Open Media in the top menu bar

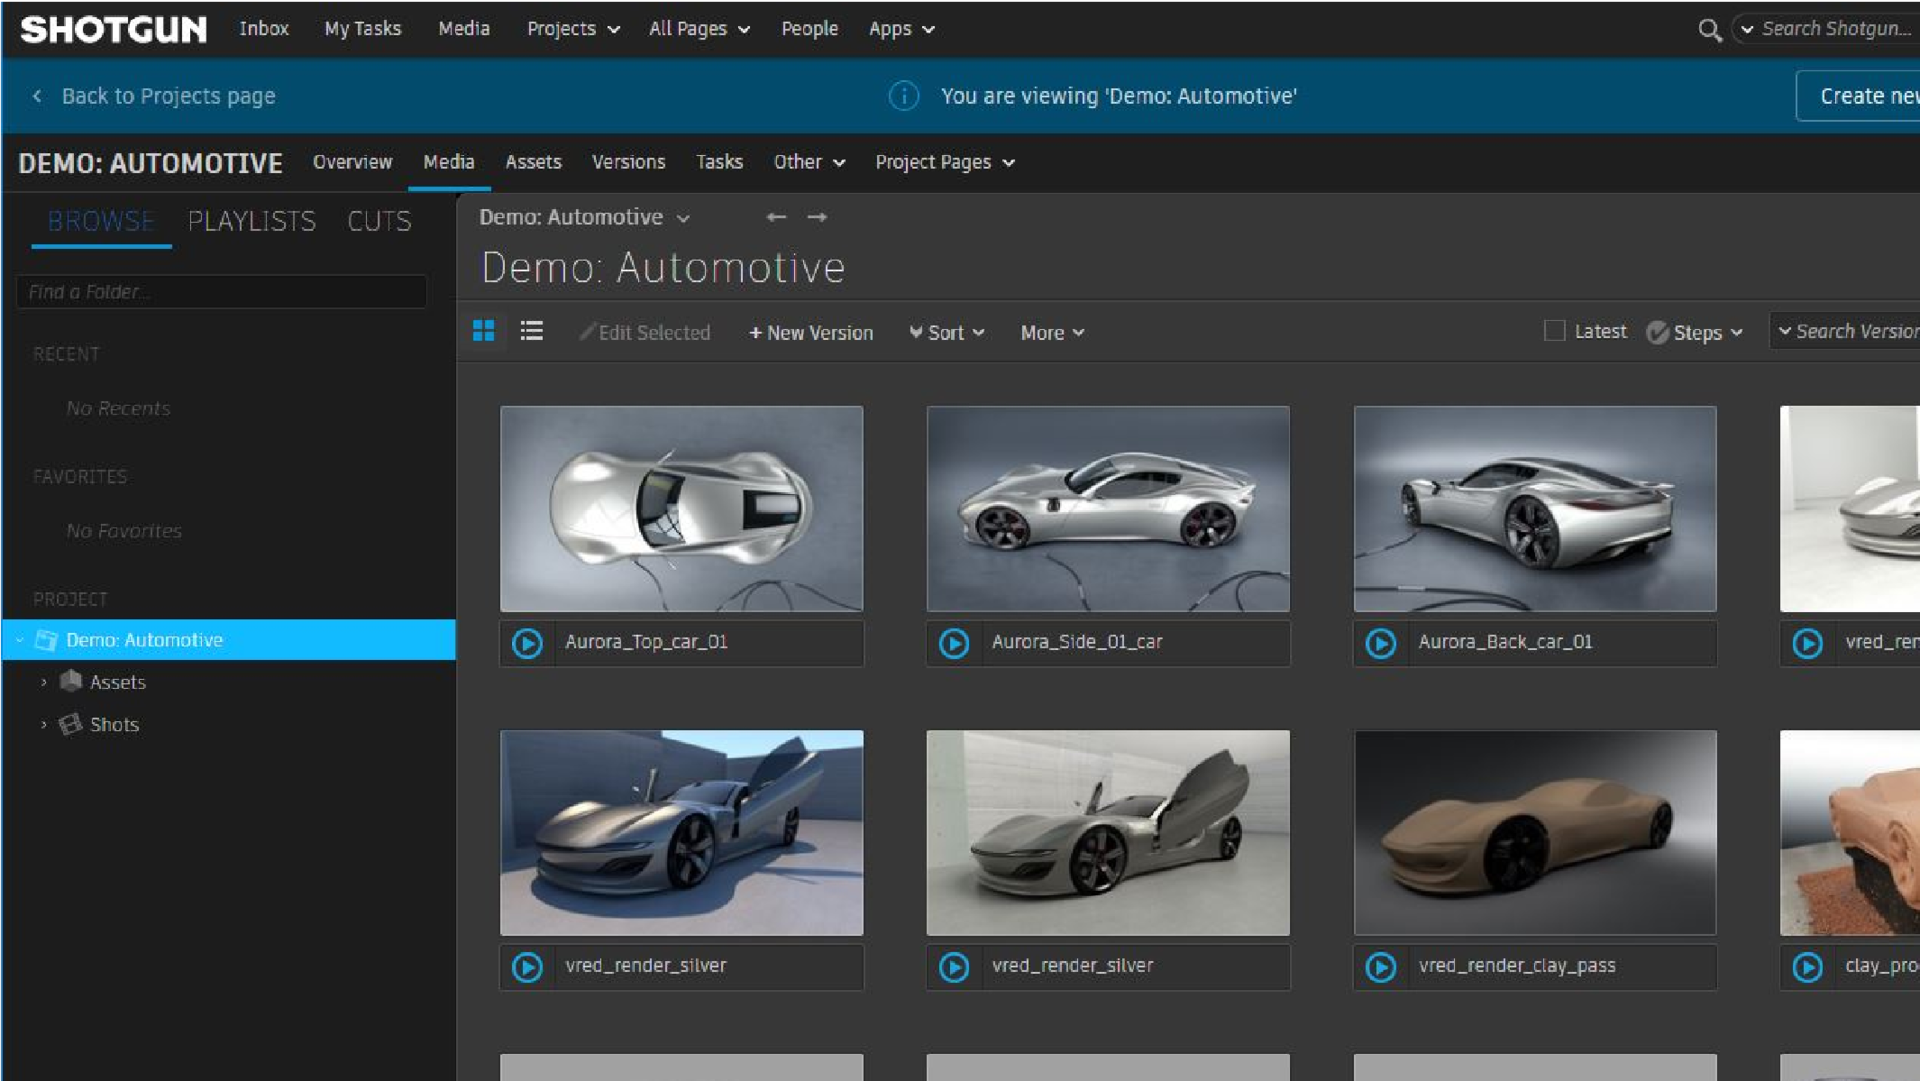[x=464, y=29]
